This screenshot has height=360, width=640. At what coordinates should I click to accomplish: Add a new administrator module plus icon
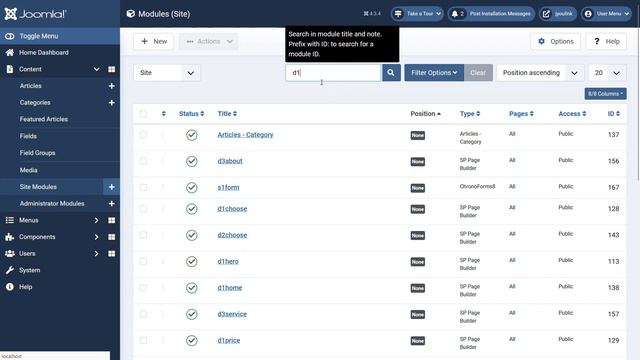pyautogui.click(x=111, y=204)
